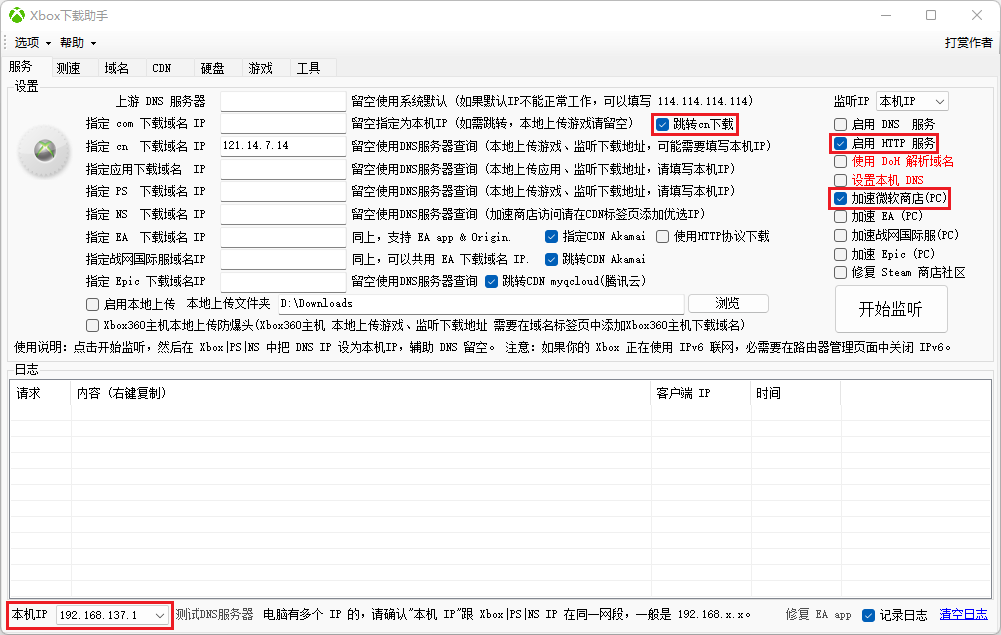
Task: Enable Xbox360主机本地上传防爆头 checkbox
Action: [93, 325]
